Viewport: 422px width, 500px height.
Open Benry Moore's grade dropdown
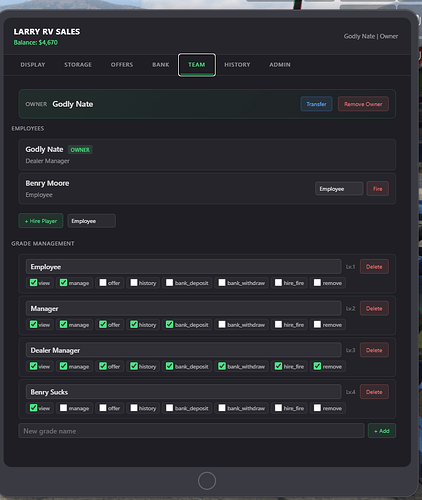tap(339, 189)
